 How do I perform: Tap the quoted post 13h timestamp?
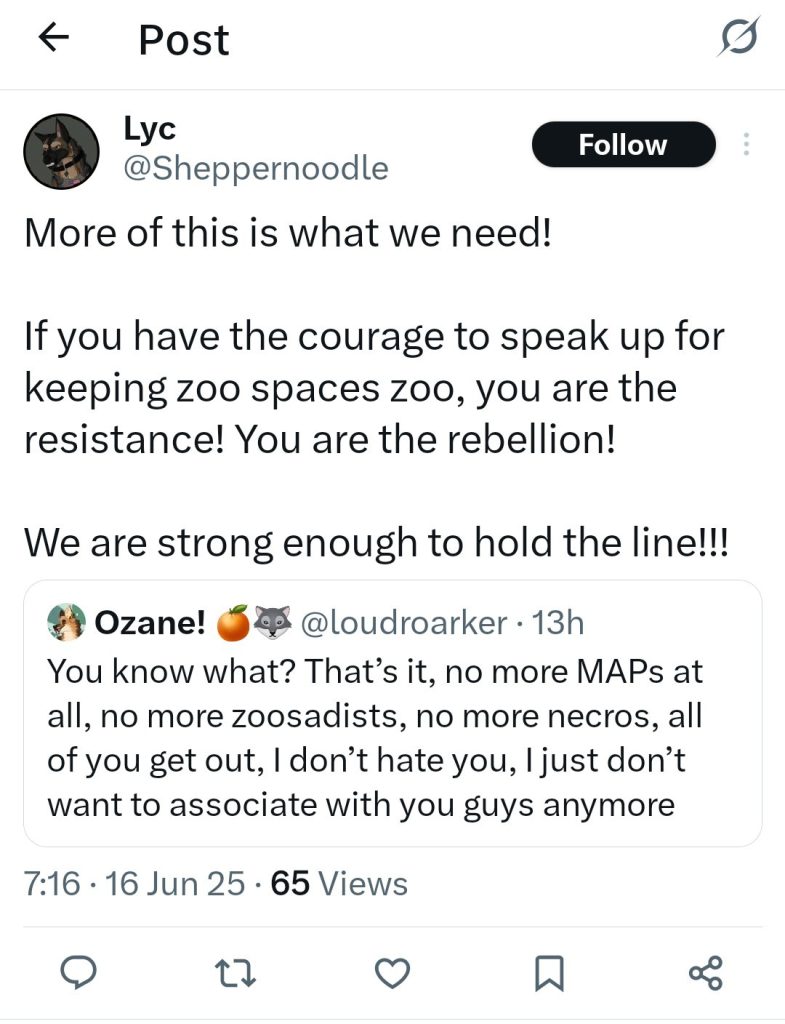pyautogui.click(x=558, y=622)
